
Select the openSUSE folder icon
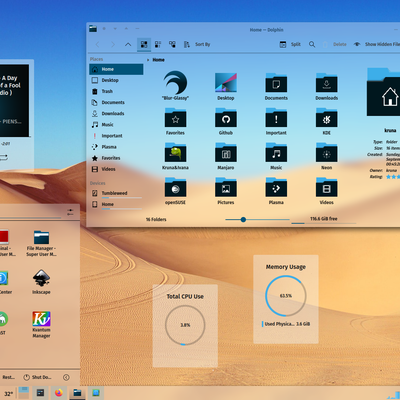[x=175, y=187]
